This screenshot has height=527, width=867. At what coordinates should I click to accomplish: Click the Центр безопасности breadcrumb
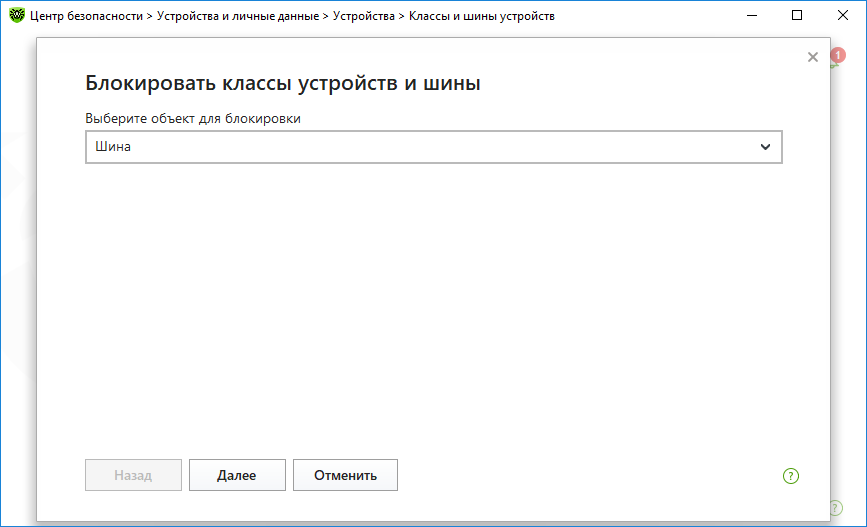click(x=86, y=16)
